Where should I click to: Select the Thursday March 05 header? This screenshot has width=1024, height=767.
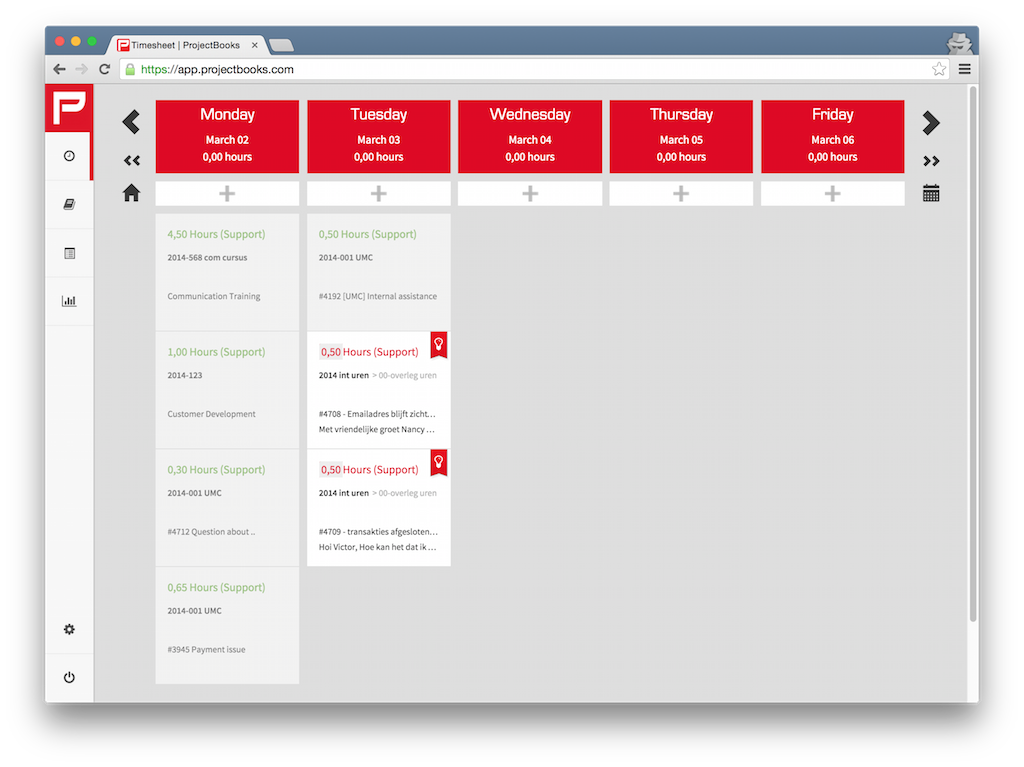pos(681,136)
